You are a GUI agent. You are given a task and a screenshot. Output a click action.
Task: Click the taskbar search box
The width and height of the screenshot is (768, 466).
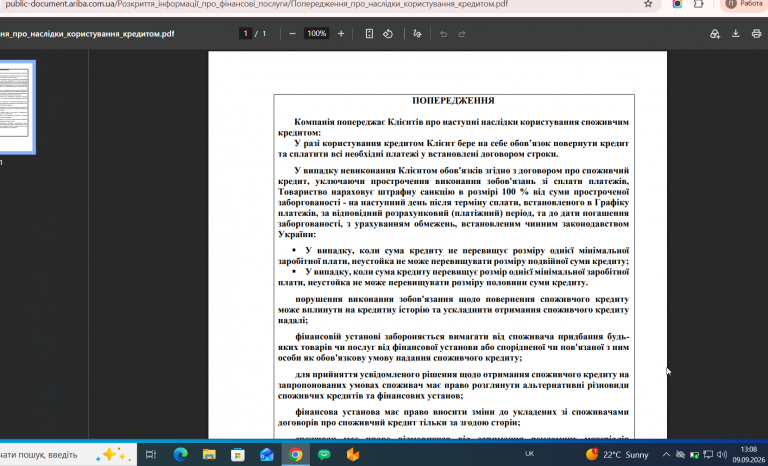coord(69,455)
